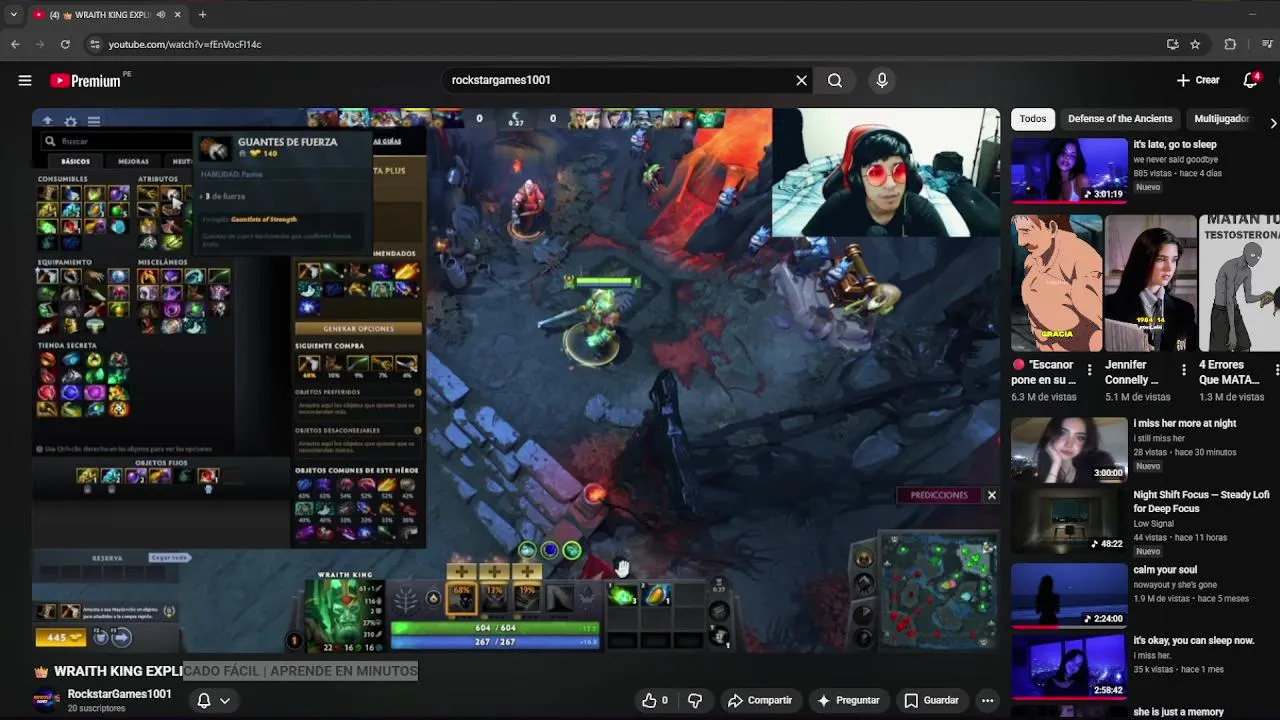1280x720 pixels.
Task: Open options menu for Jennifer Connelly short
Action: pos(1183,371)
